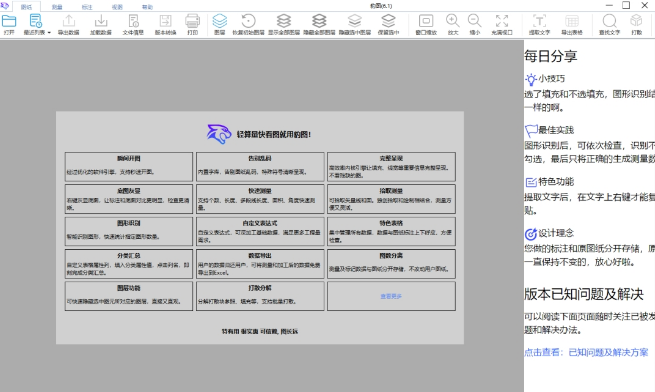The image size is (655, 392).
Task: Click the 轻算量快看图就用豹图! slogan text
Action: click(274, 135)
